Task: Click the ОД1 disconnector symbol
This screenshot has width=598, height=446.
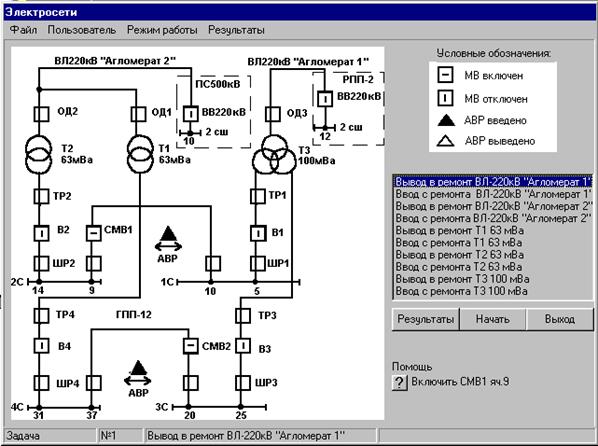Action: point(138,114)
